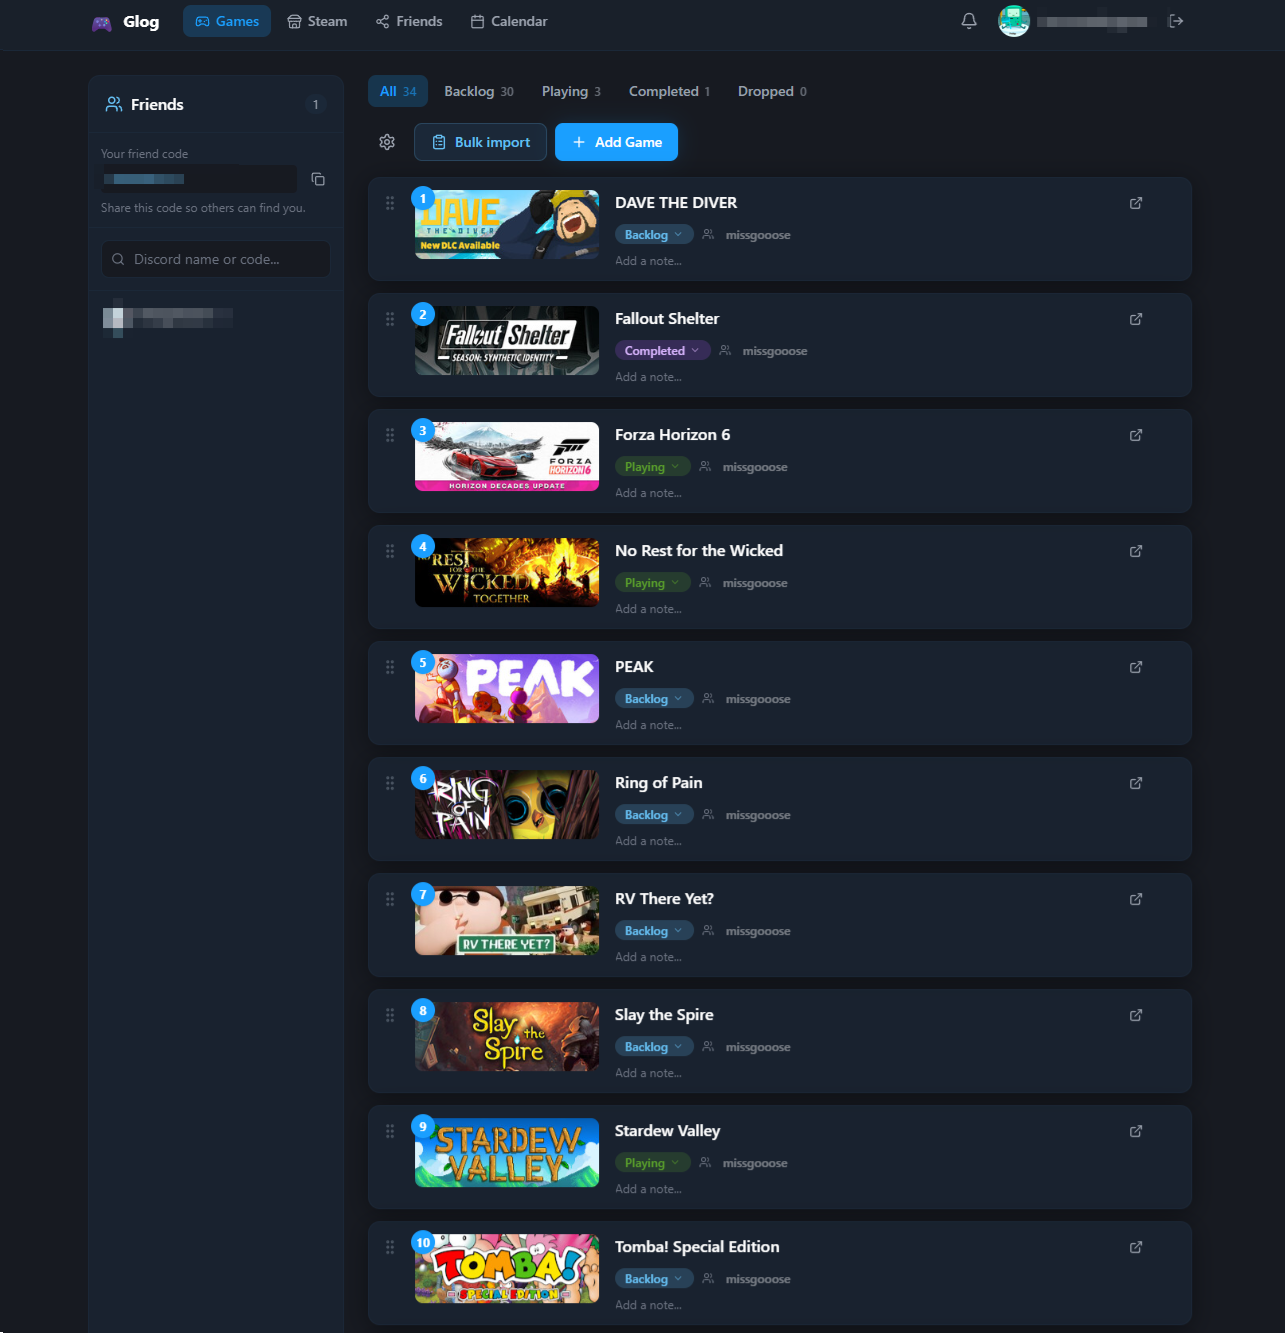Viewport: 1285px width, 1333px height.
Task: Click the PEAK game thumbnail
Action: [x=507, y=688]
